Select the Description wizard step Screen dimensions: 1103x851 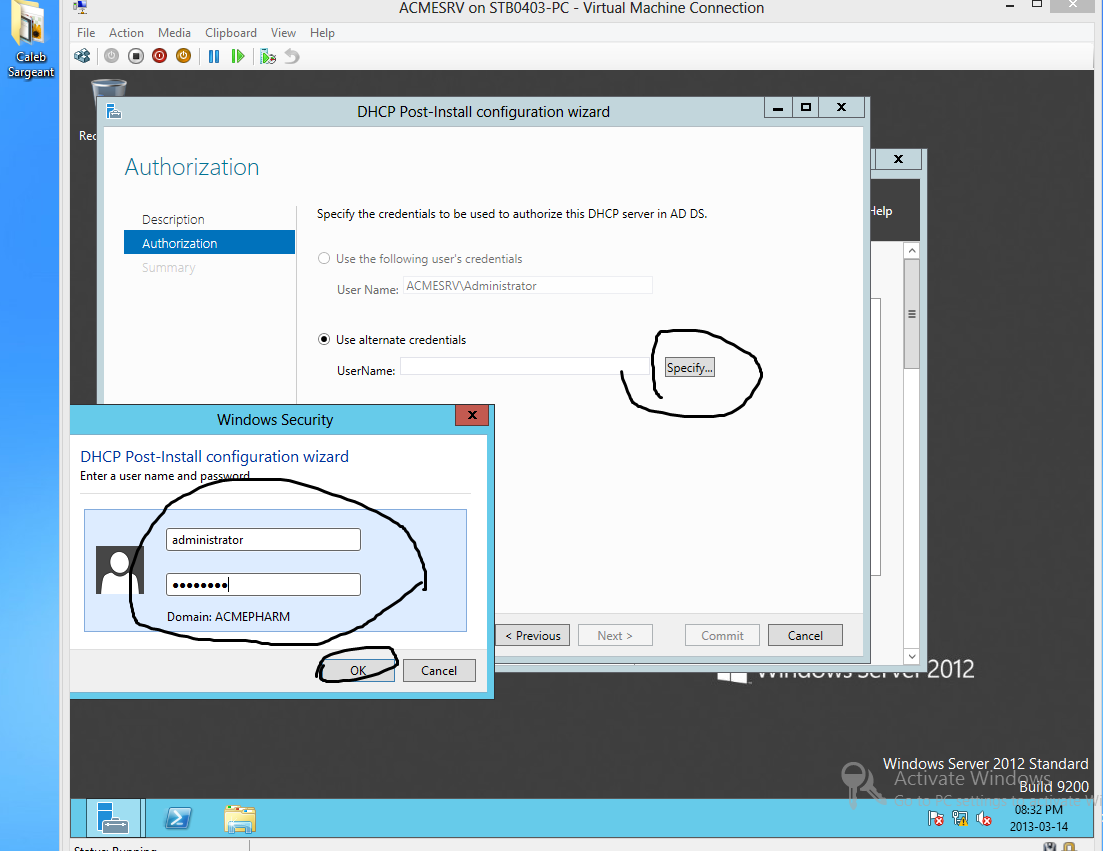[173, 219]
